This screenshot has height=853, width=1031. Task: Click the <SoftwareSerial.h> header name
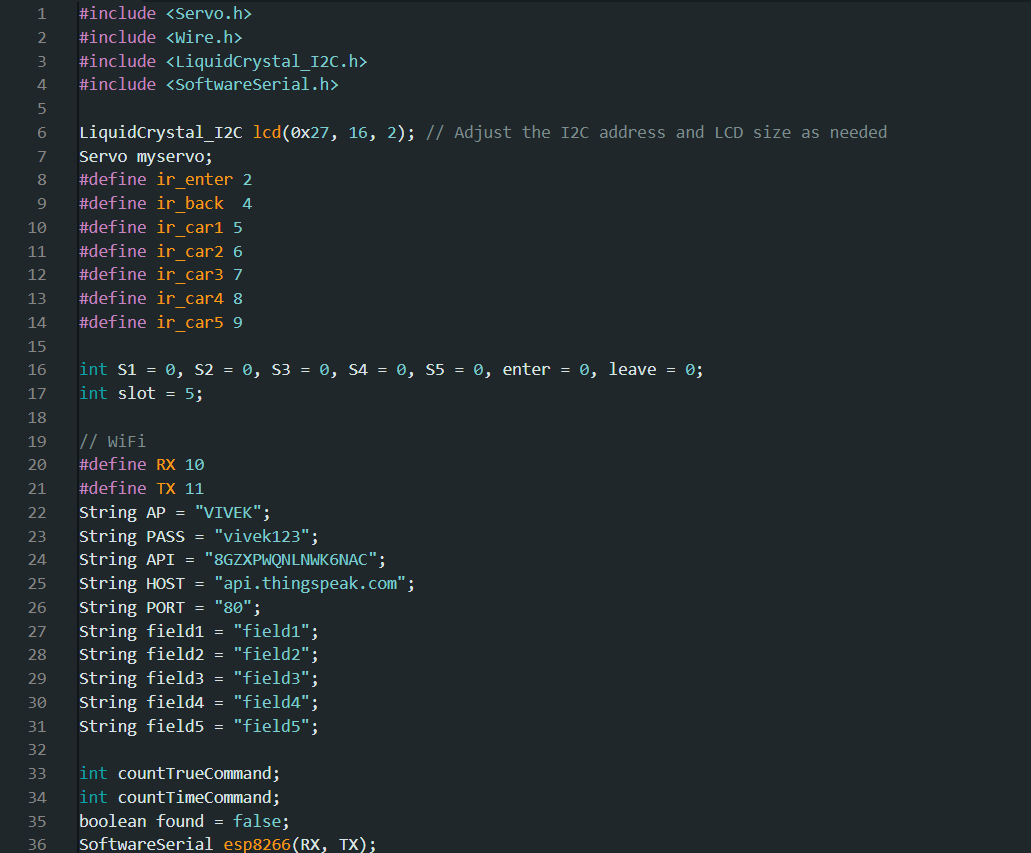[252, 85]
